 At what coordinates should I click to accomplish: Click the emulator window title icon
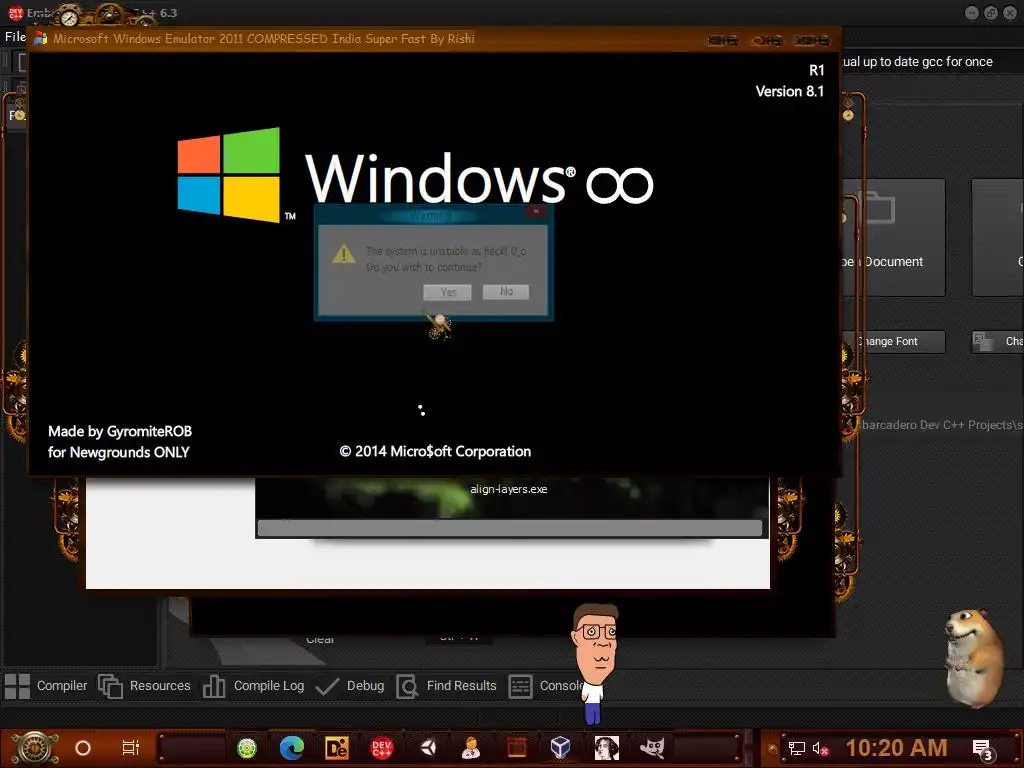click(x=40, y=39)
